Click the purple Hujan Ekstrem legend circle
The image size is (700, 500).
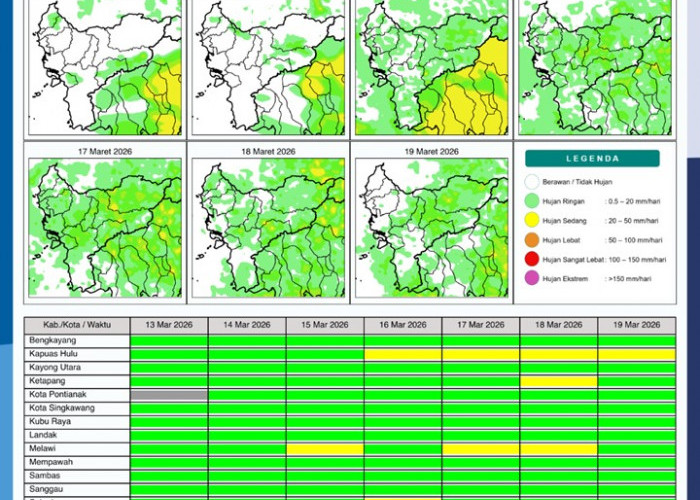click(531, 278)
